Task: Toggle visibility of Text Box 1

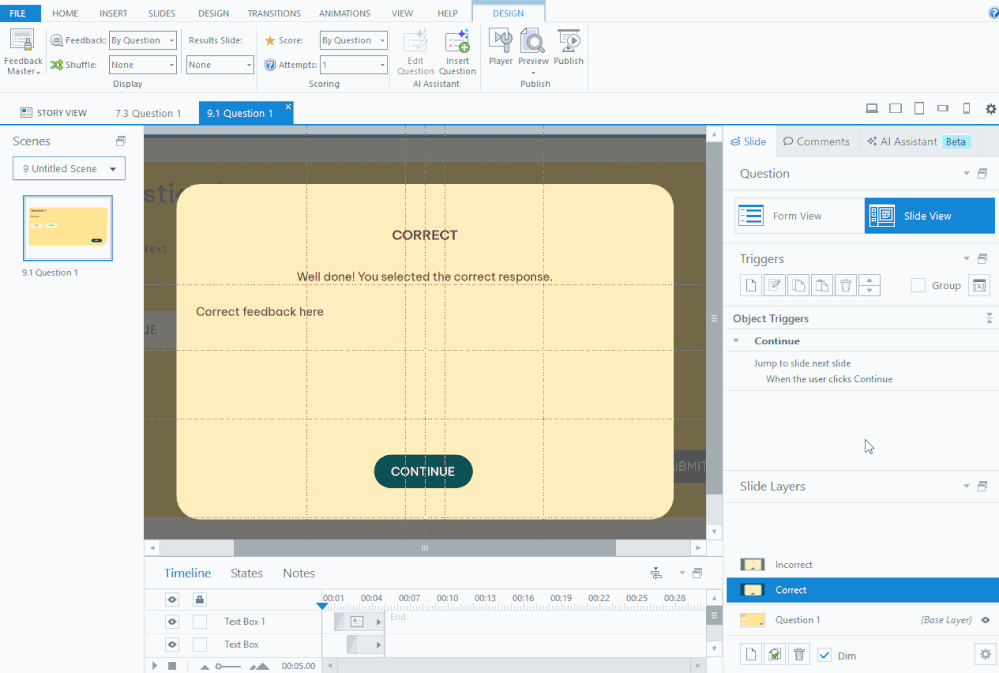Action: 172,622
